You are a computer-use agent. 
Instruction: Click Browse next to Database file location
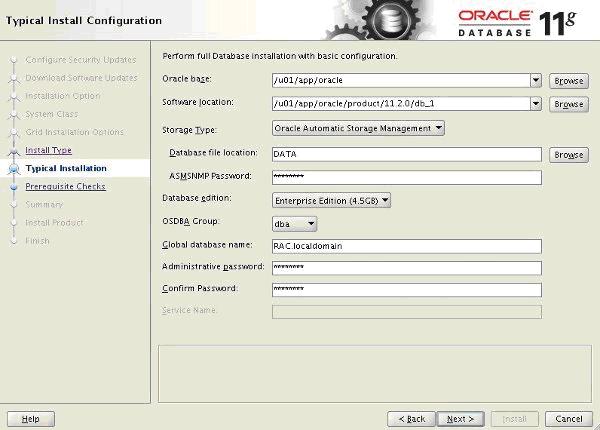click(569, 155)
